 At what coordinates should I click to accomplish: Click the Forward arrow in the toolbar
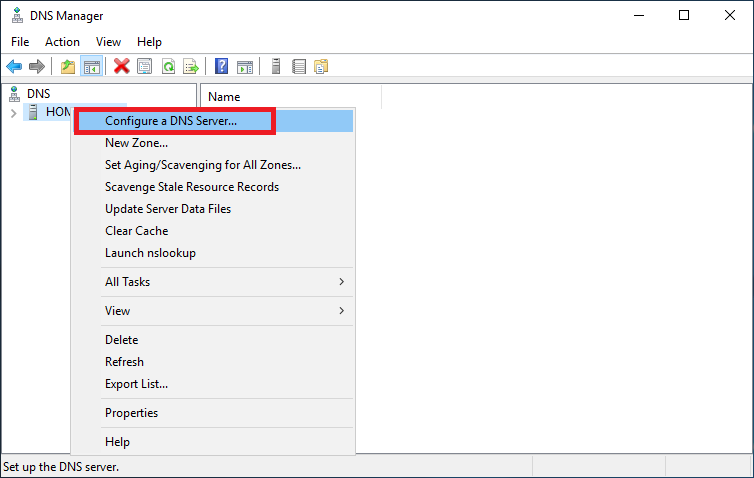(37, 67)
